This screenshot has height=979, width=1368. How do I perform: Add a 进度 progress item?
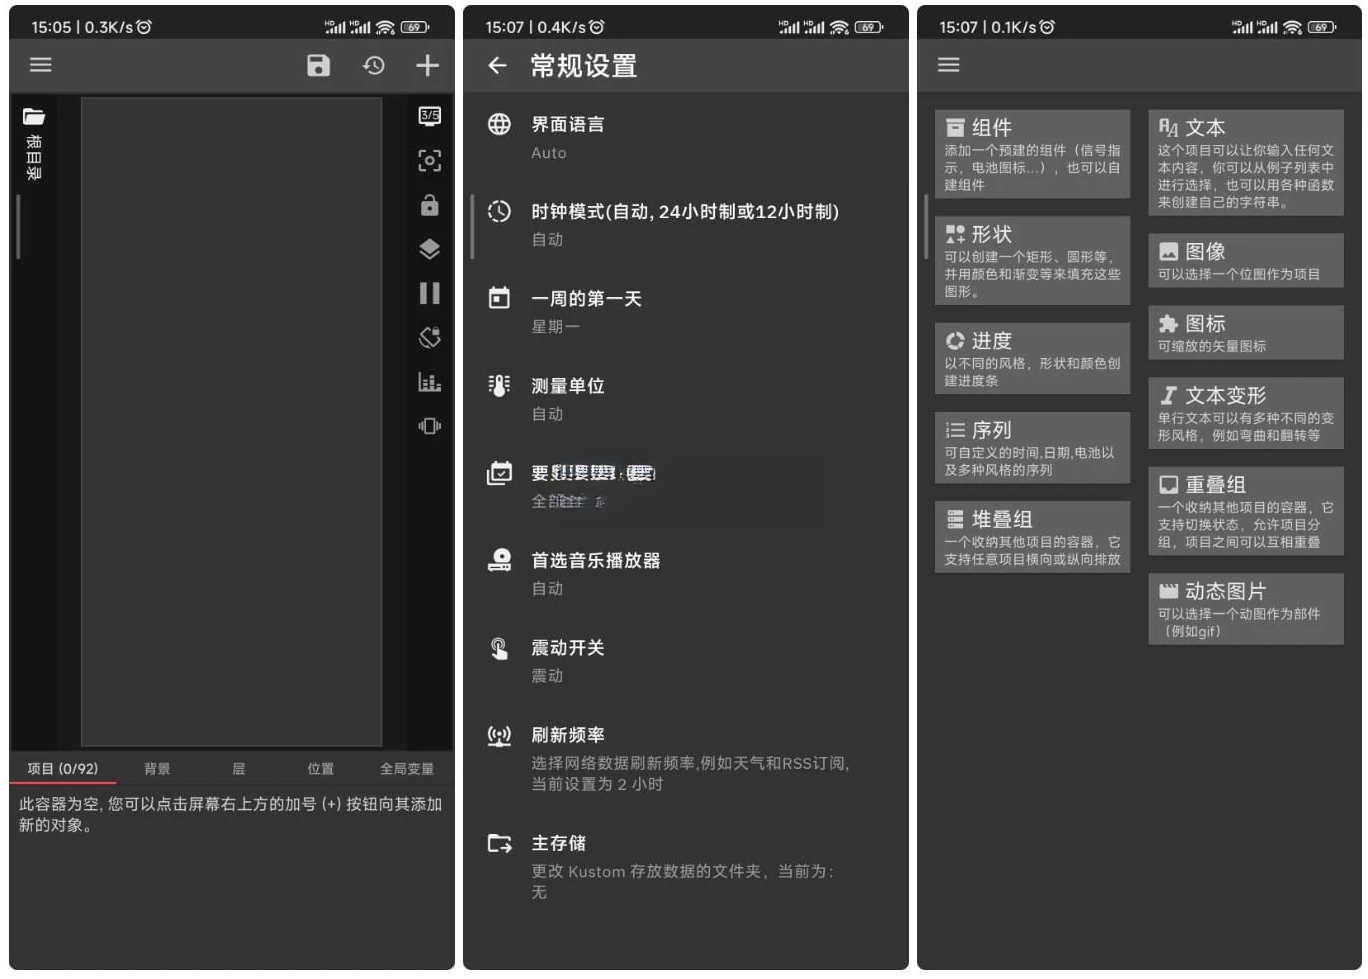1032,358
